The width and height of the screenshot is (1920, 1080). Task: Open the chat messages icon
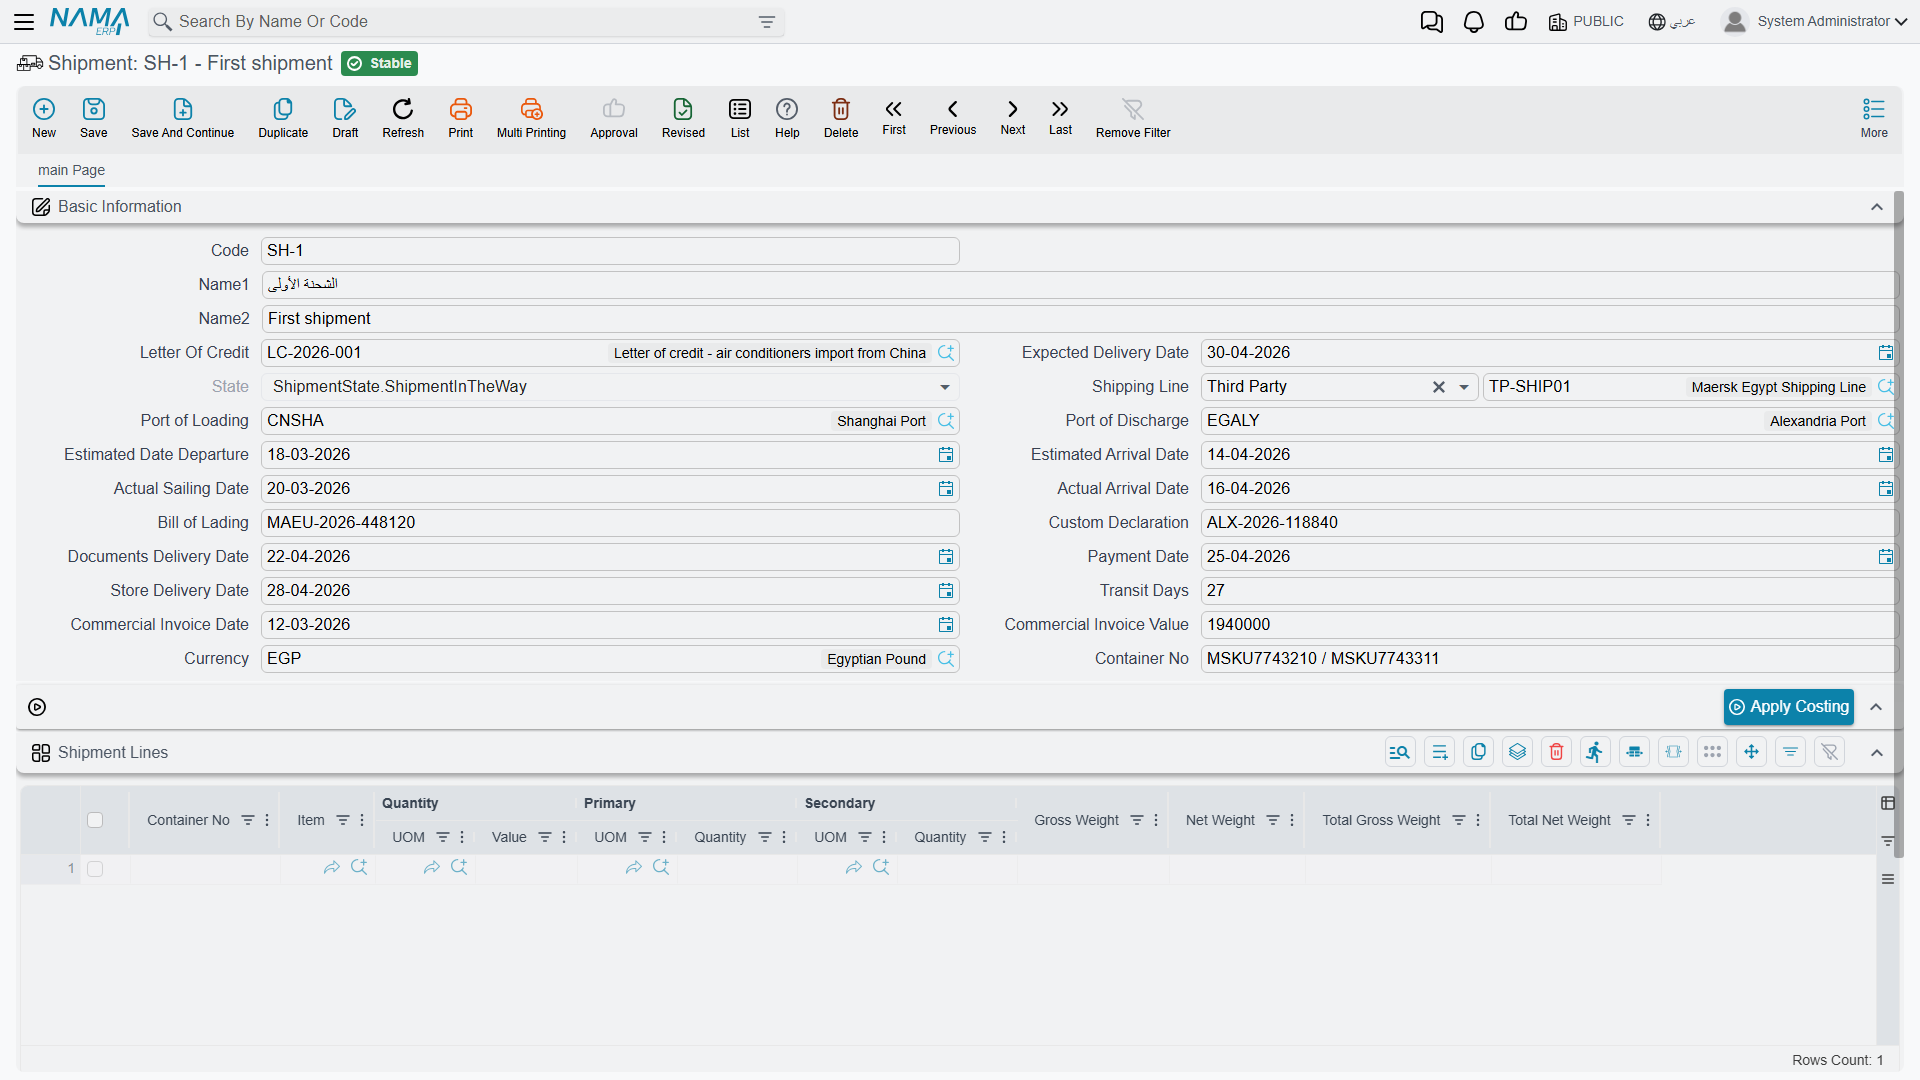tap(1431, 22)
